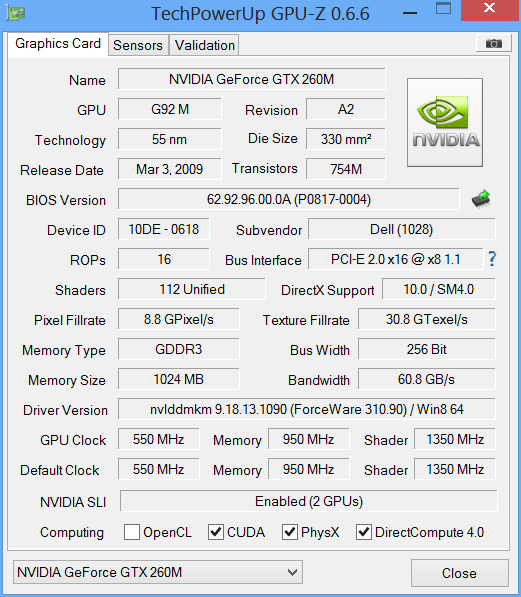Click the Memory Type field GDDR3
This screenshot has height=597, width=521.
(179, 349)
